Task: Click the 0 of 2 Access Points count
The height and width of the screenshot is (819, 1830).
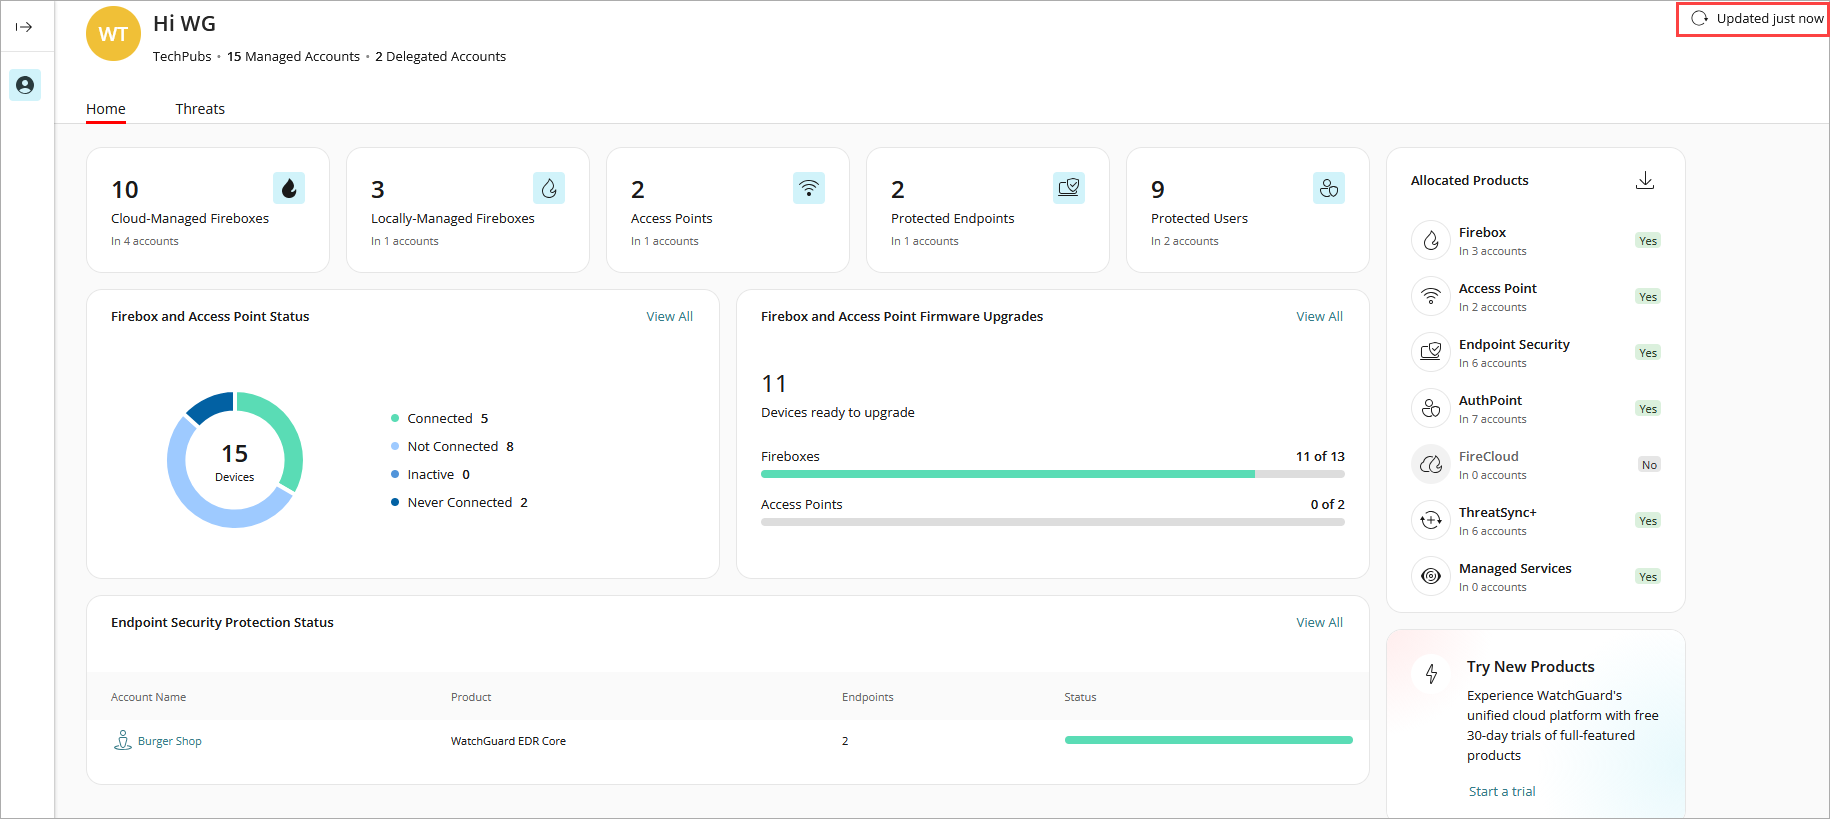Action: 1328,504
